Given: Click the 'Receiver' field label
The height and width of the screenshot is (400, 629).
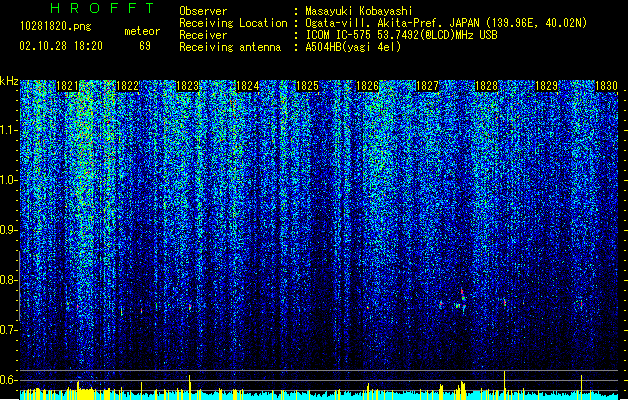Looking at the screenshot, I should click(x=203, y=35).
